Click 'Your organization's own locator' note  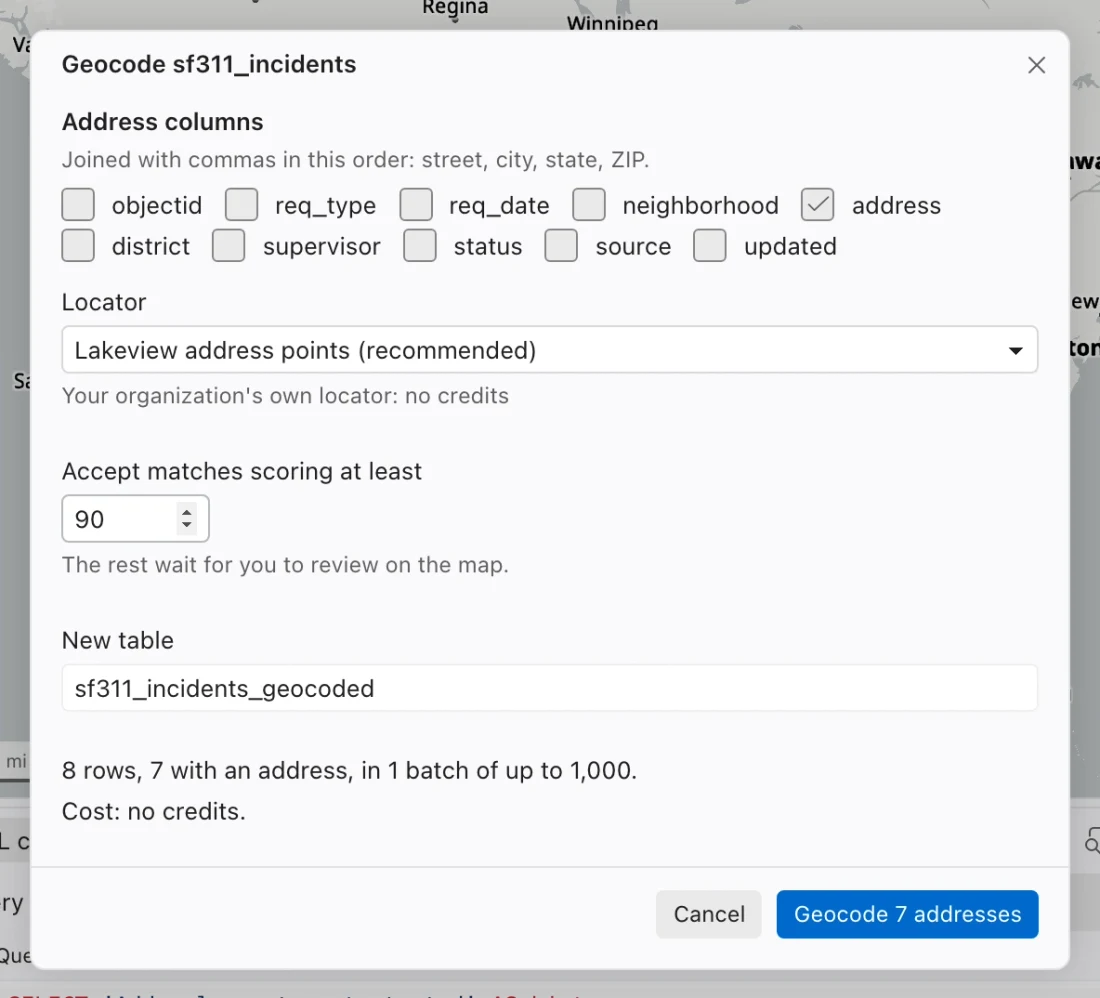[x=285, y=396]
